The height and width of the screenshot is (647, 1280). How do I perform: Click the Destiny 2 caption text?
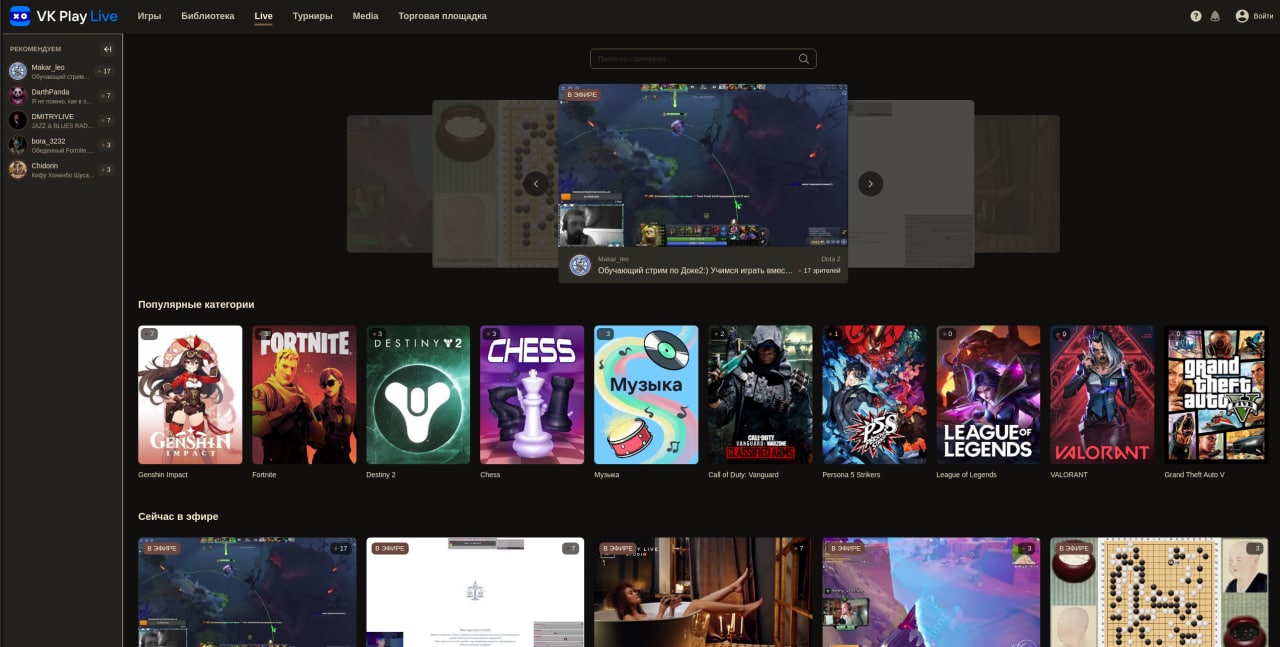coord(381,475)
